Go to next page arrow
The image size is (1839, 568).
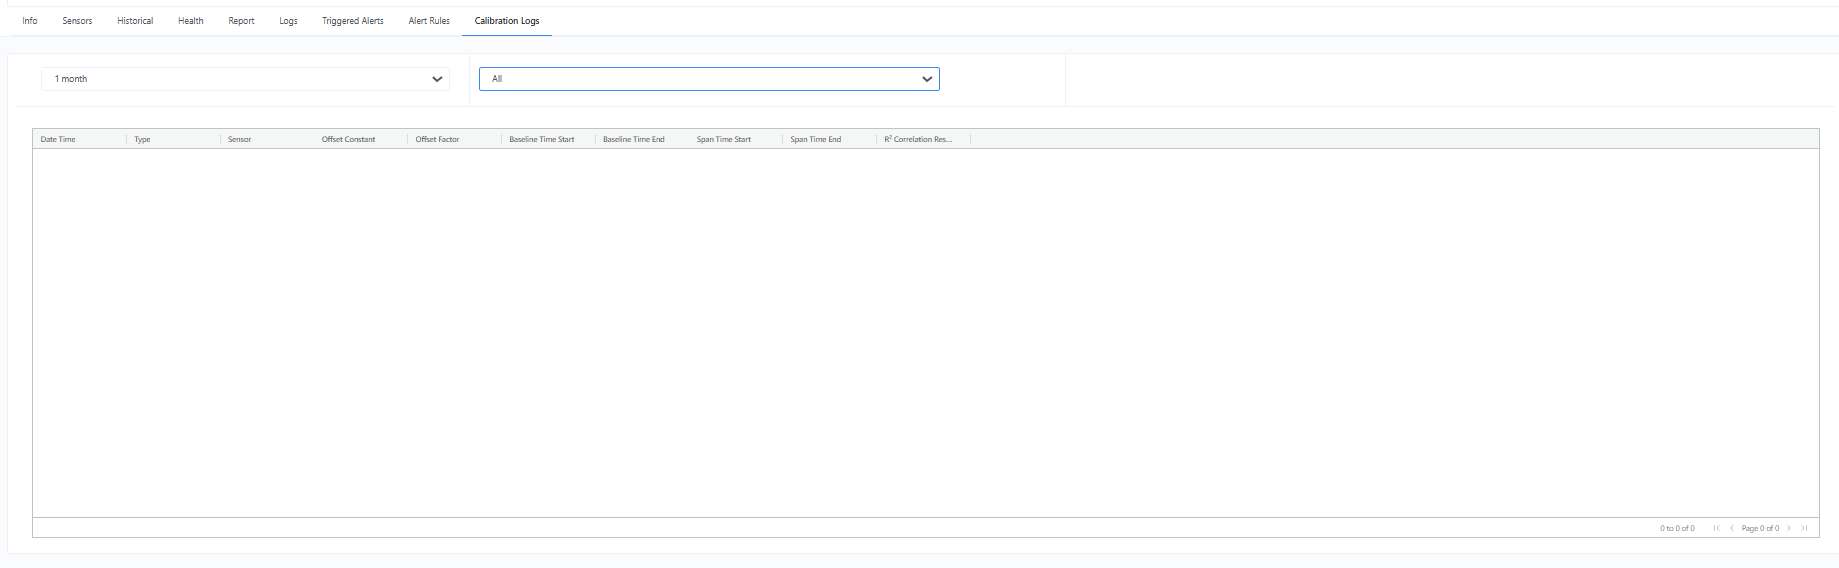click(x=1789, y=528)
